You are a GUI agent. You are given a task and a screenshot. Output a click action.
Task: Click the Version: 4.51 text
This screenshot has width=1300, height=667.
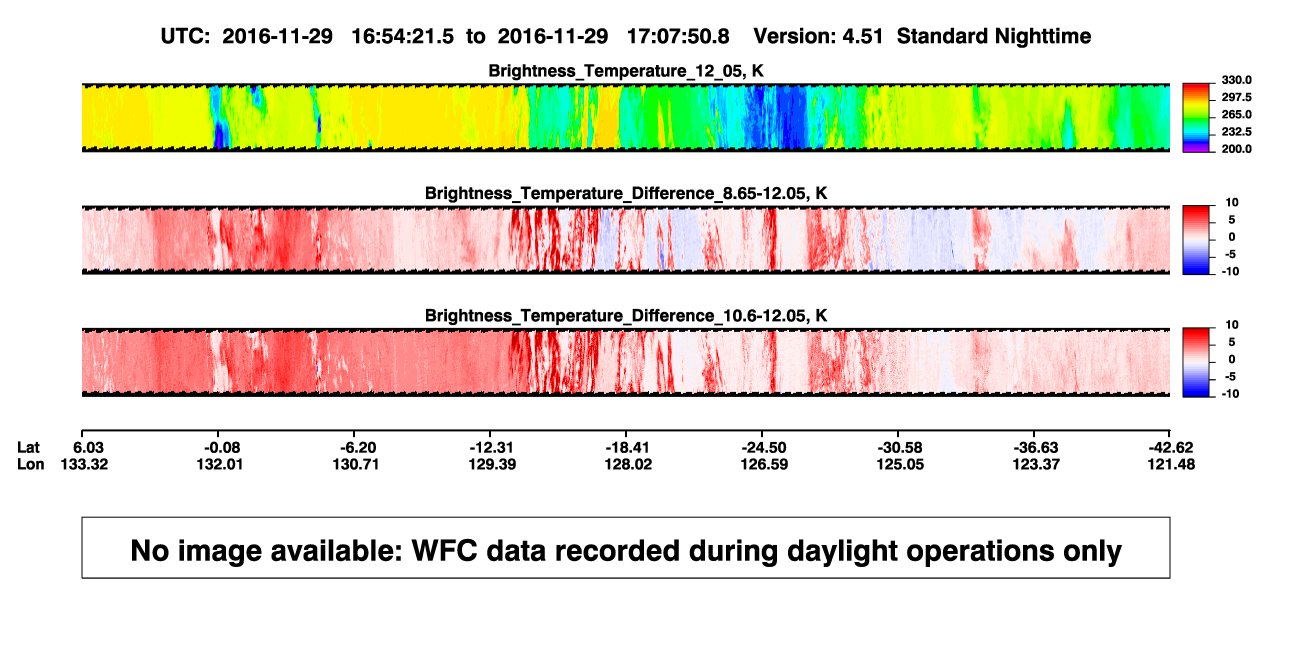820,37
